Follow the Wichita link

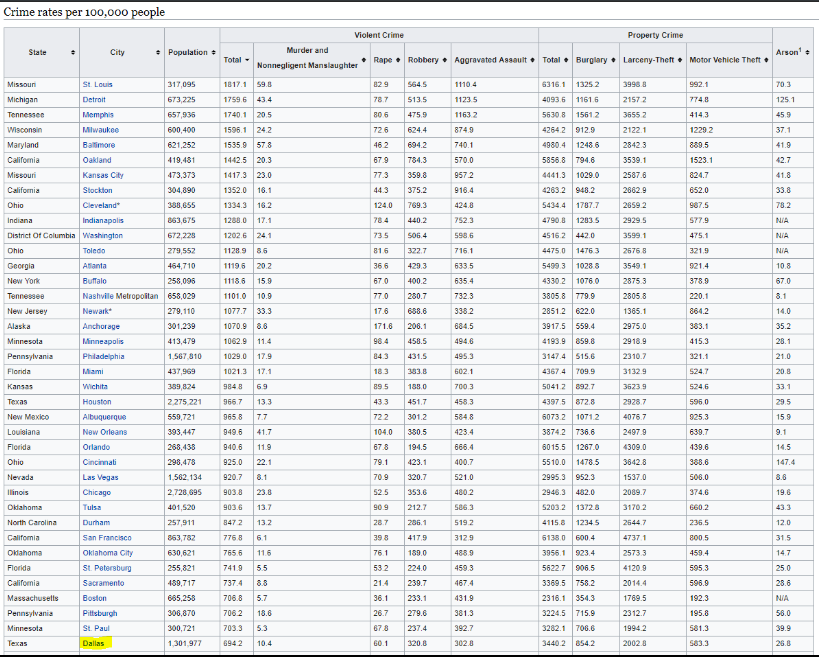click(95, 388)
